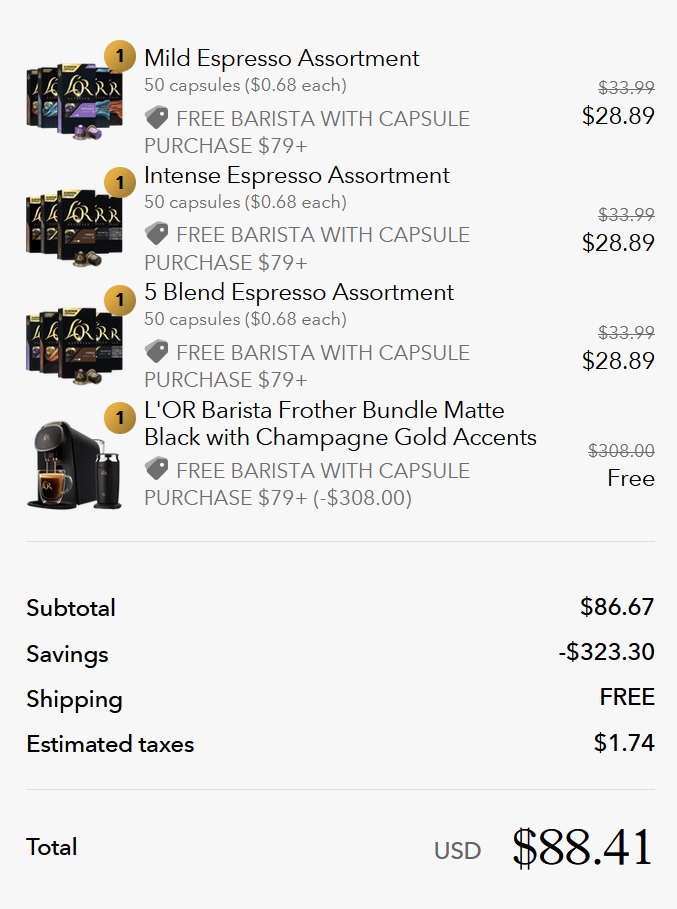The height and width of the screenshot is (909, 677).
Task: Click discount tag icon under Intense Espresso
Action: click(x=157, y=235)
